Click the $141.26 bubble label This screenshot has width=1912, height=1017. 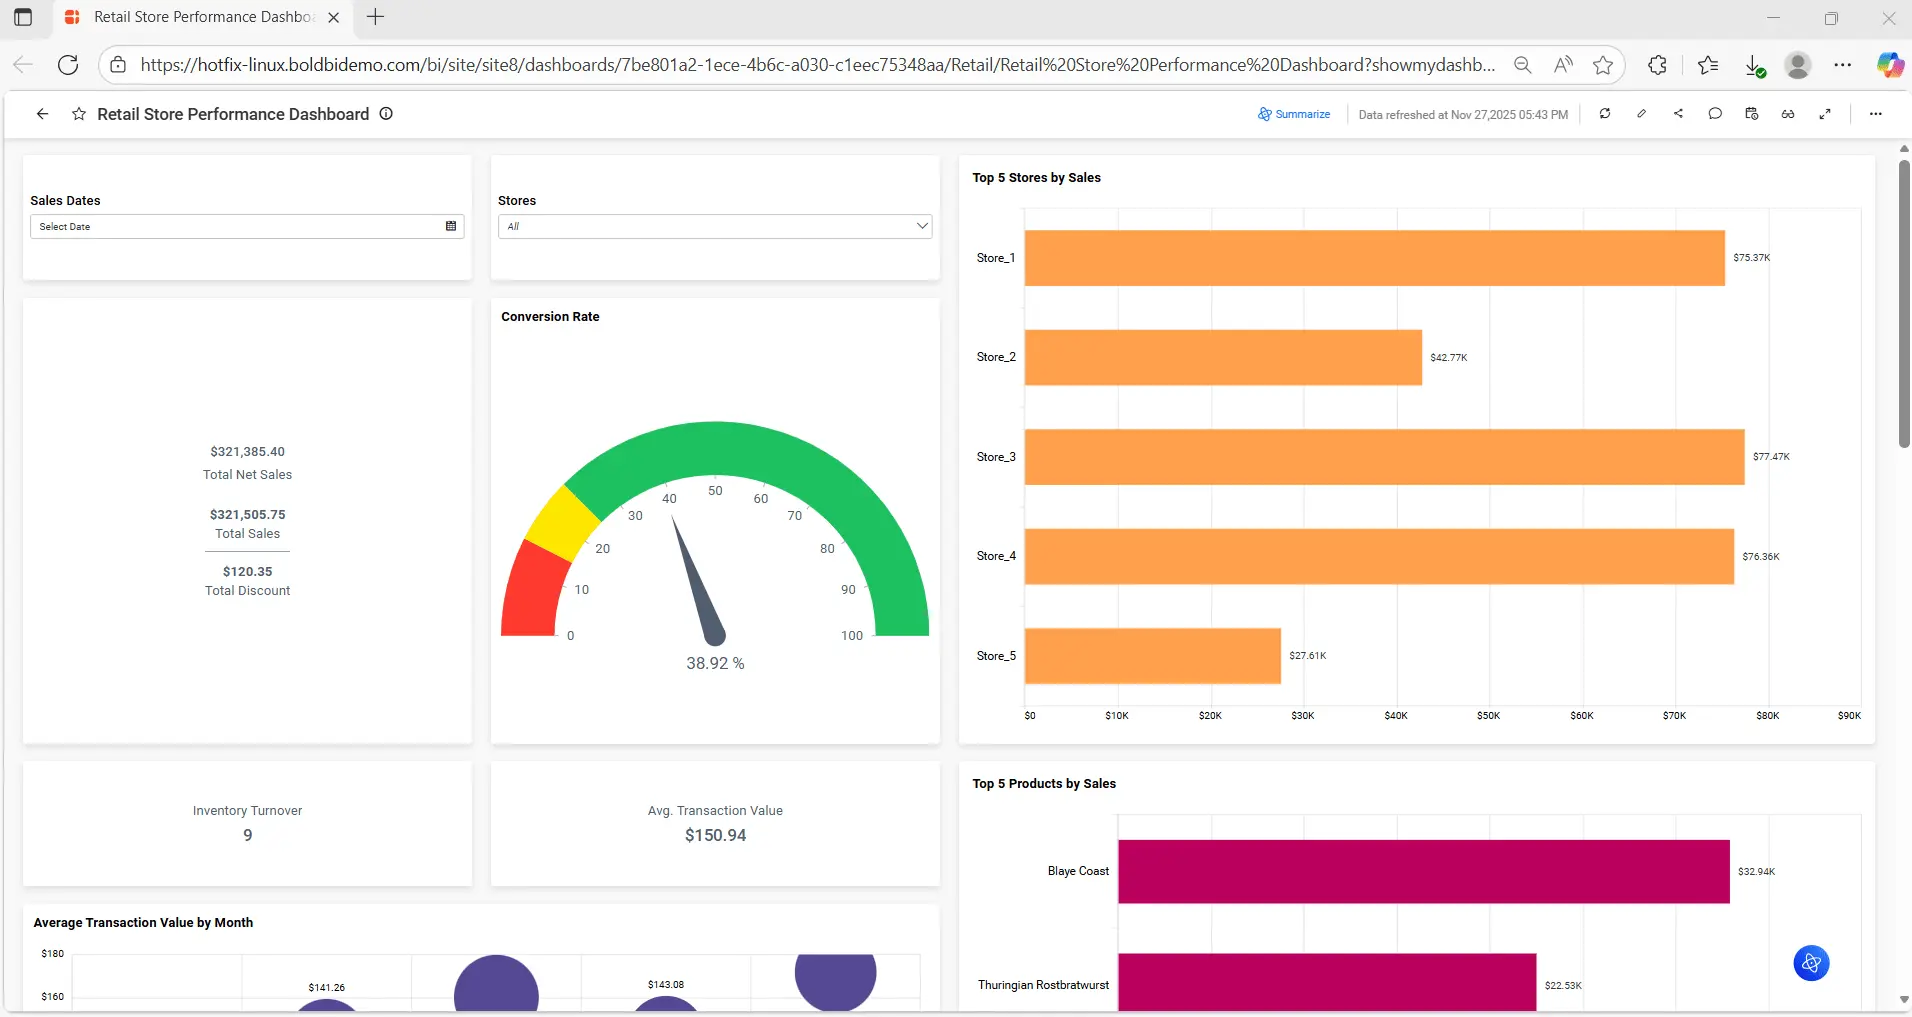327,988
